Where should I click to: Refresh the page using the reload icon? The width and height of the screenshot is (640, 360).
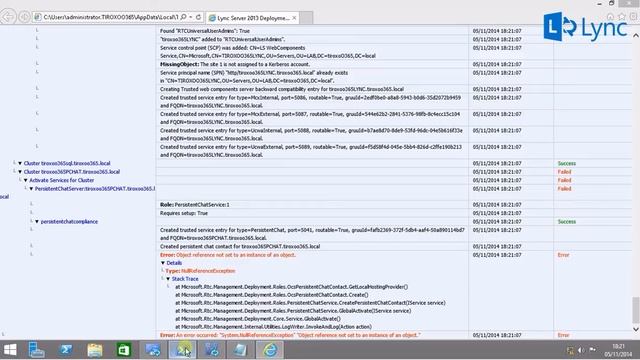(198, 17)
